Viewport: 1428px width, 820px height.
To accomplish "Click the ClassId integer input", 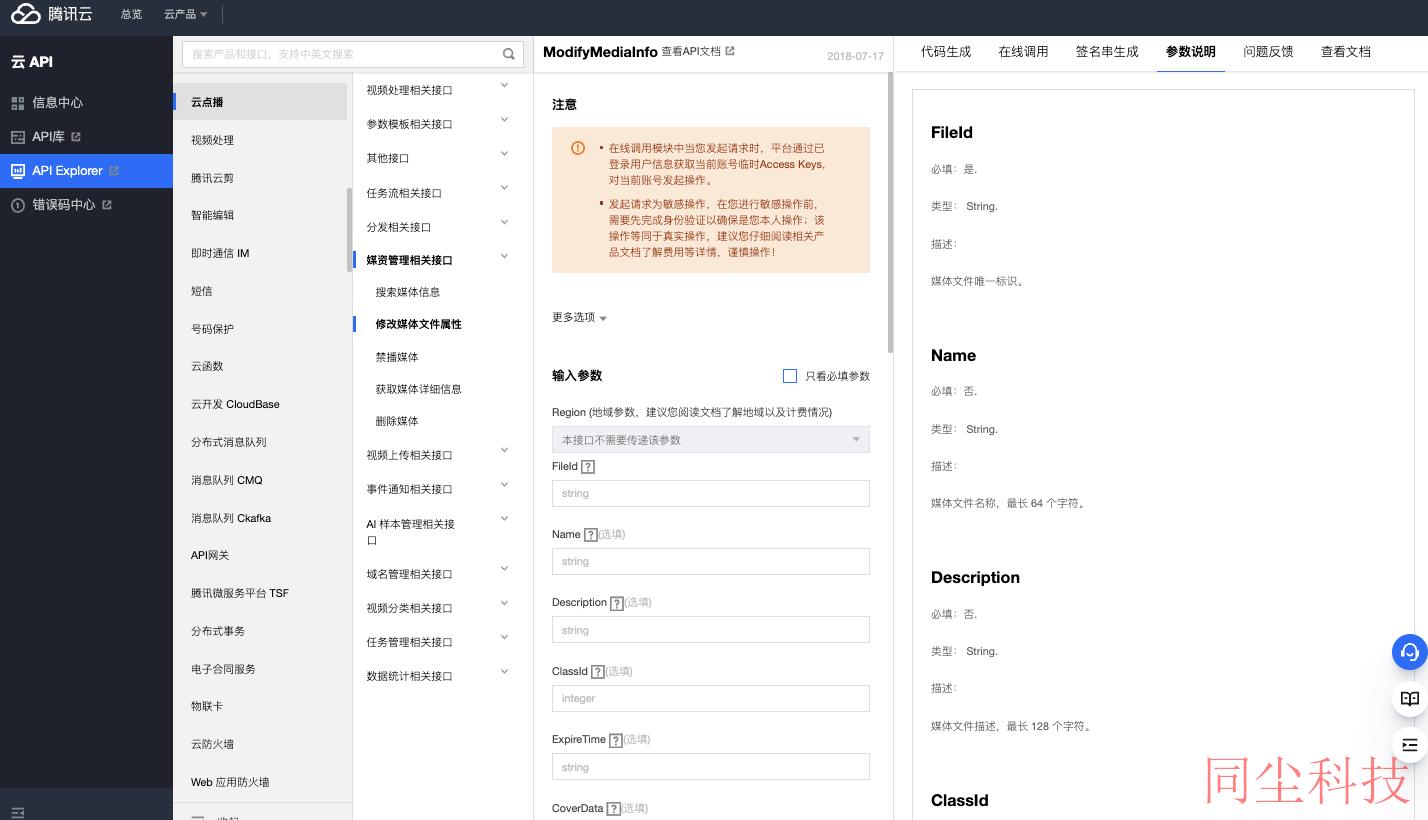I will [x=711, y=698].
